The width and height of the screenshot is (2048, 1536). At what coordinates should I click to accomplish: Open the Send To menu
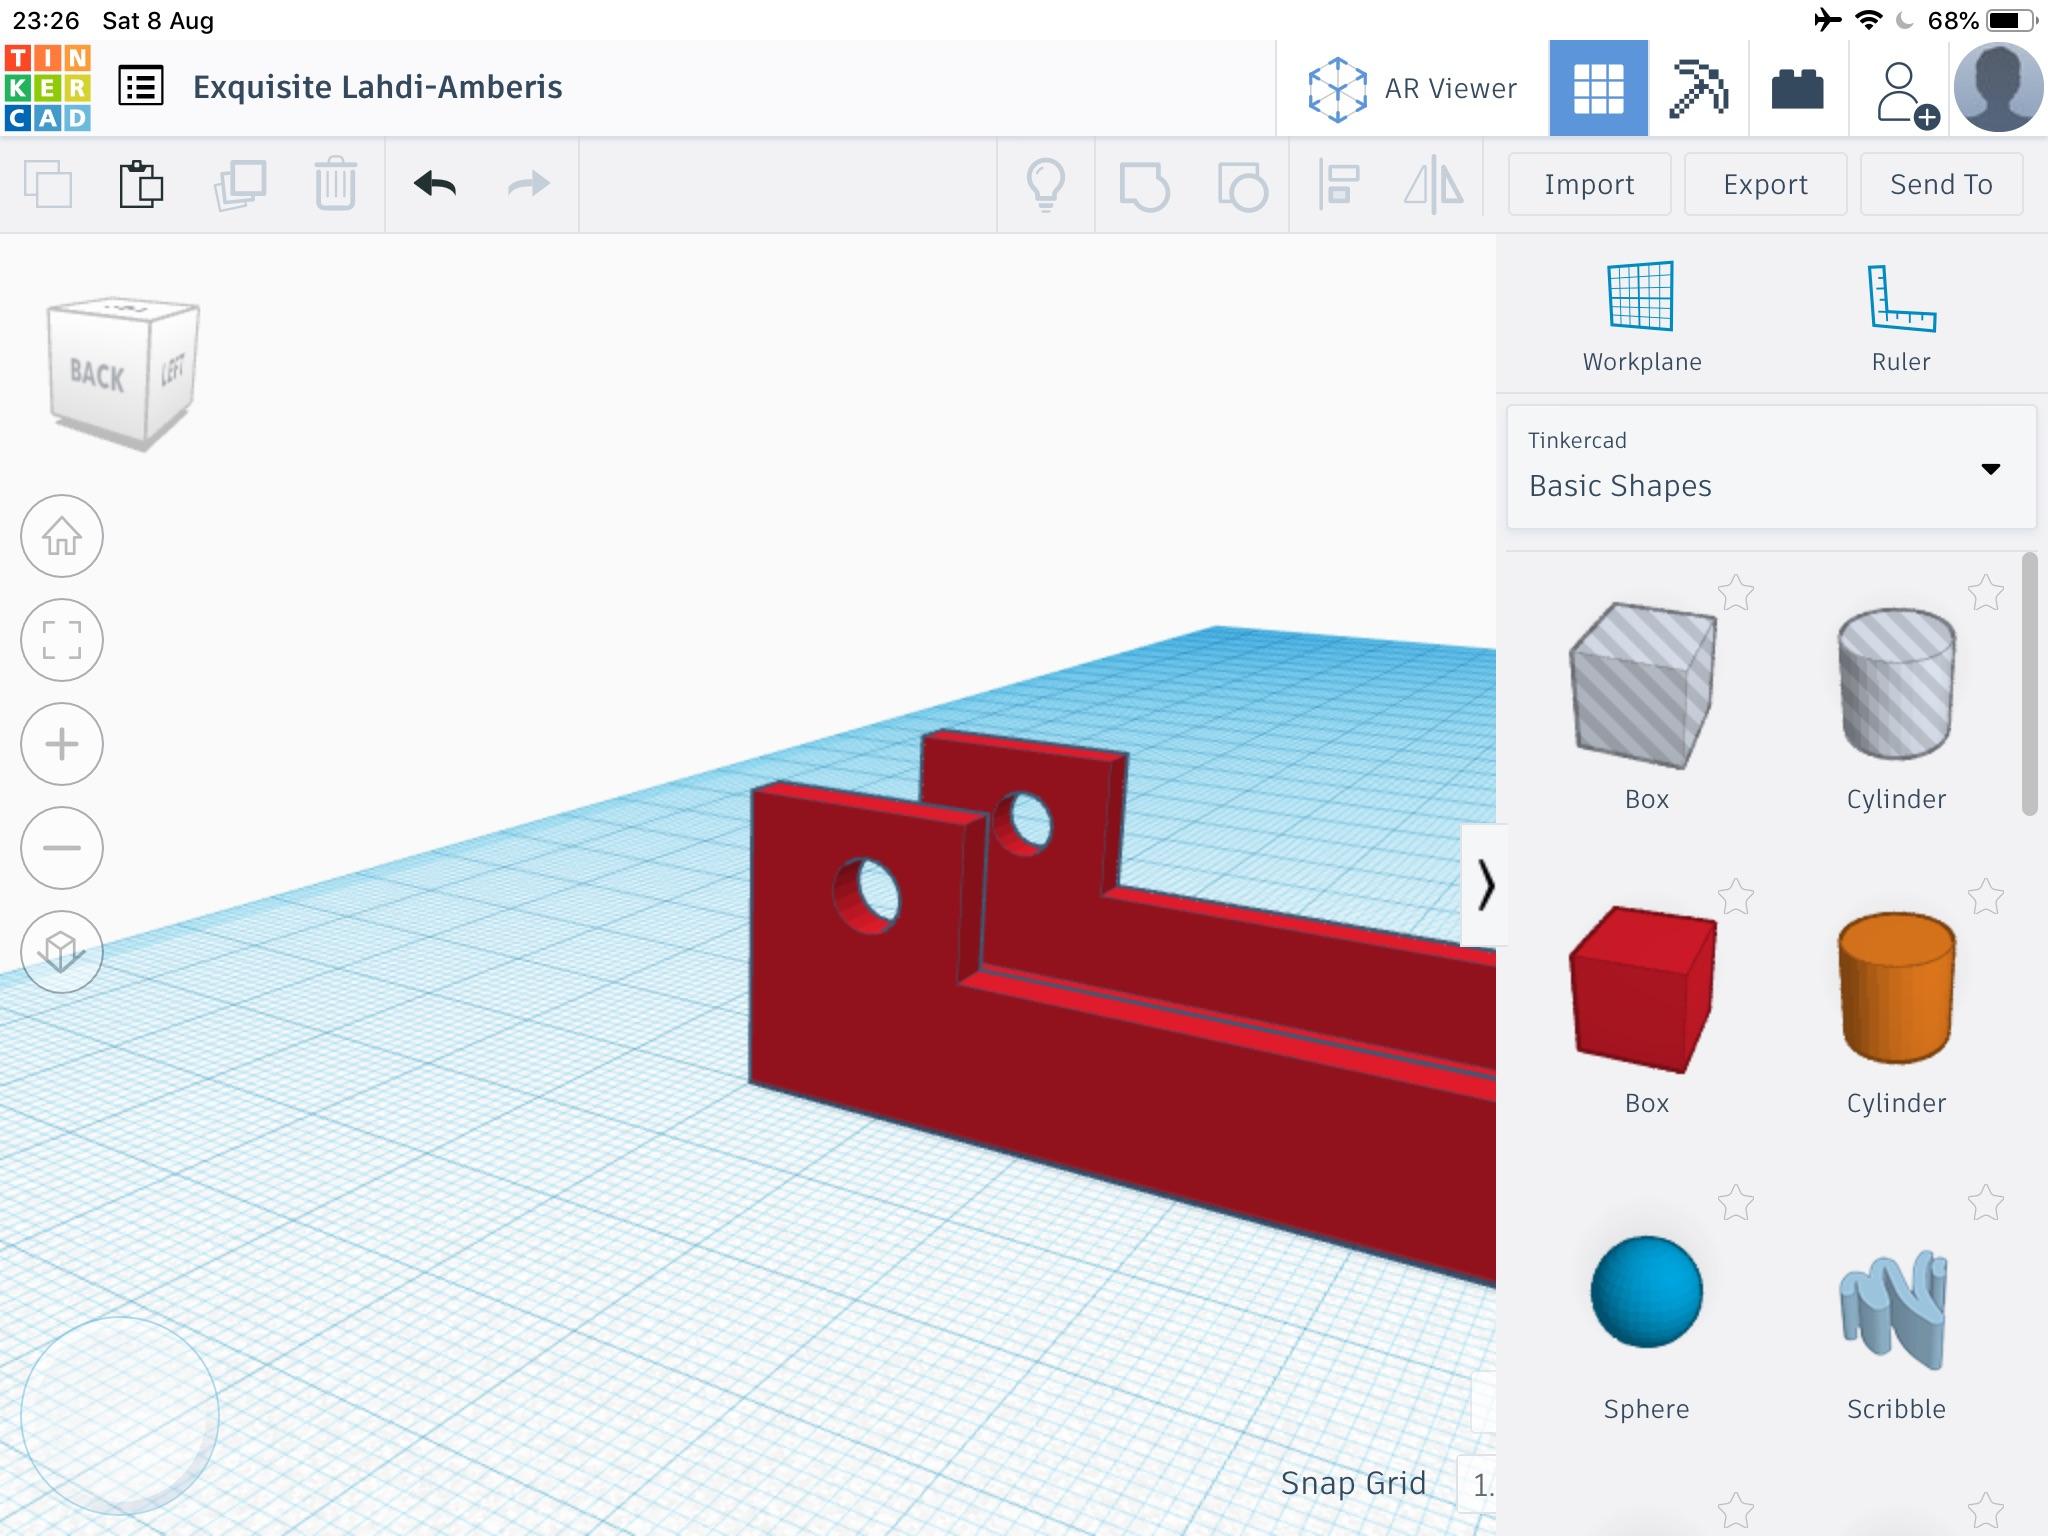point(1940,186)
